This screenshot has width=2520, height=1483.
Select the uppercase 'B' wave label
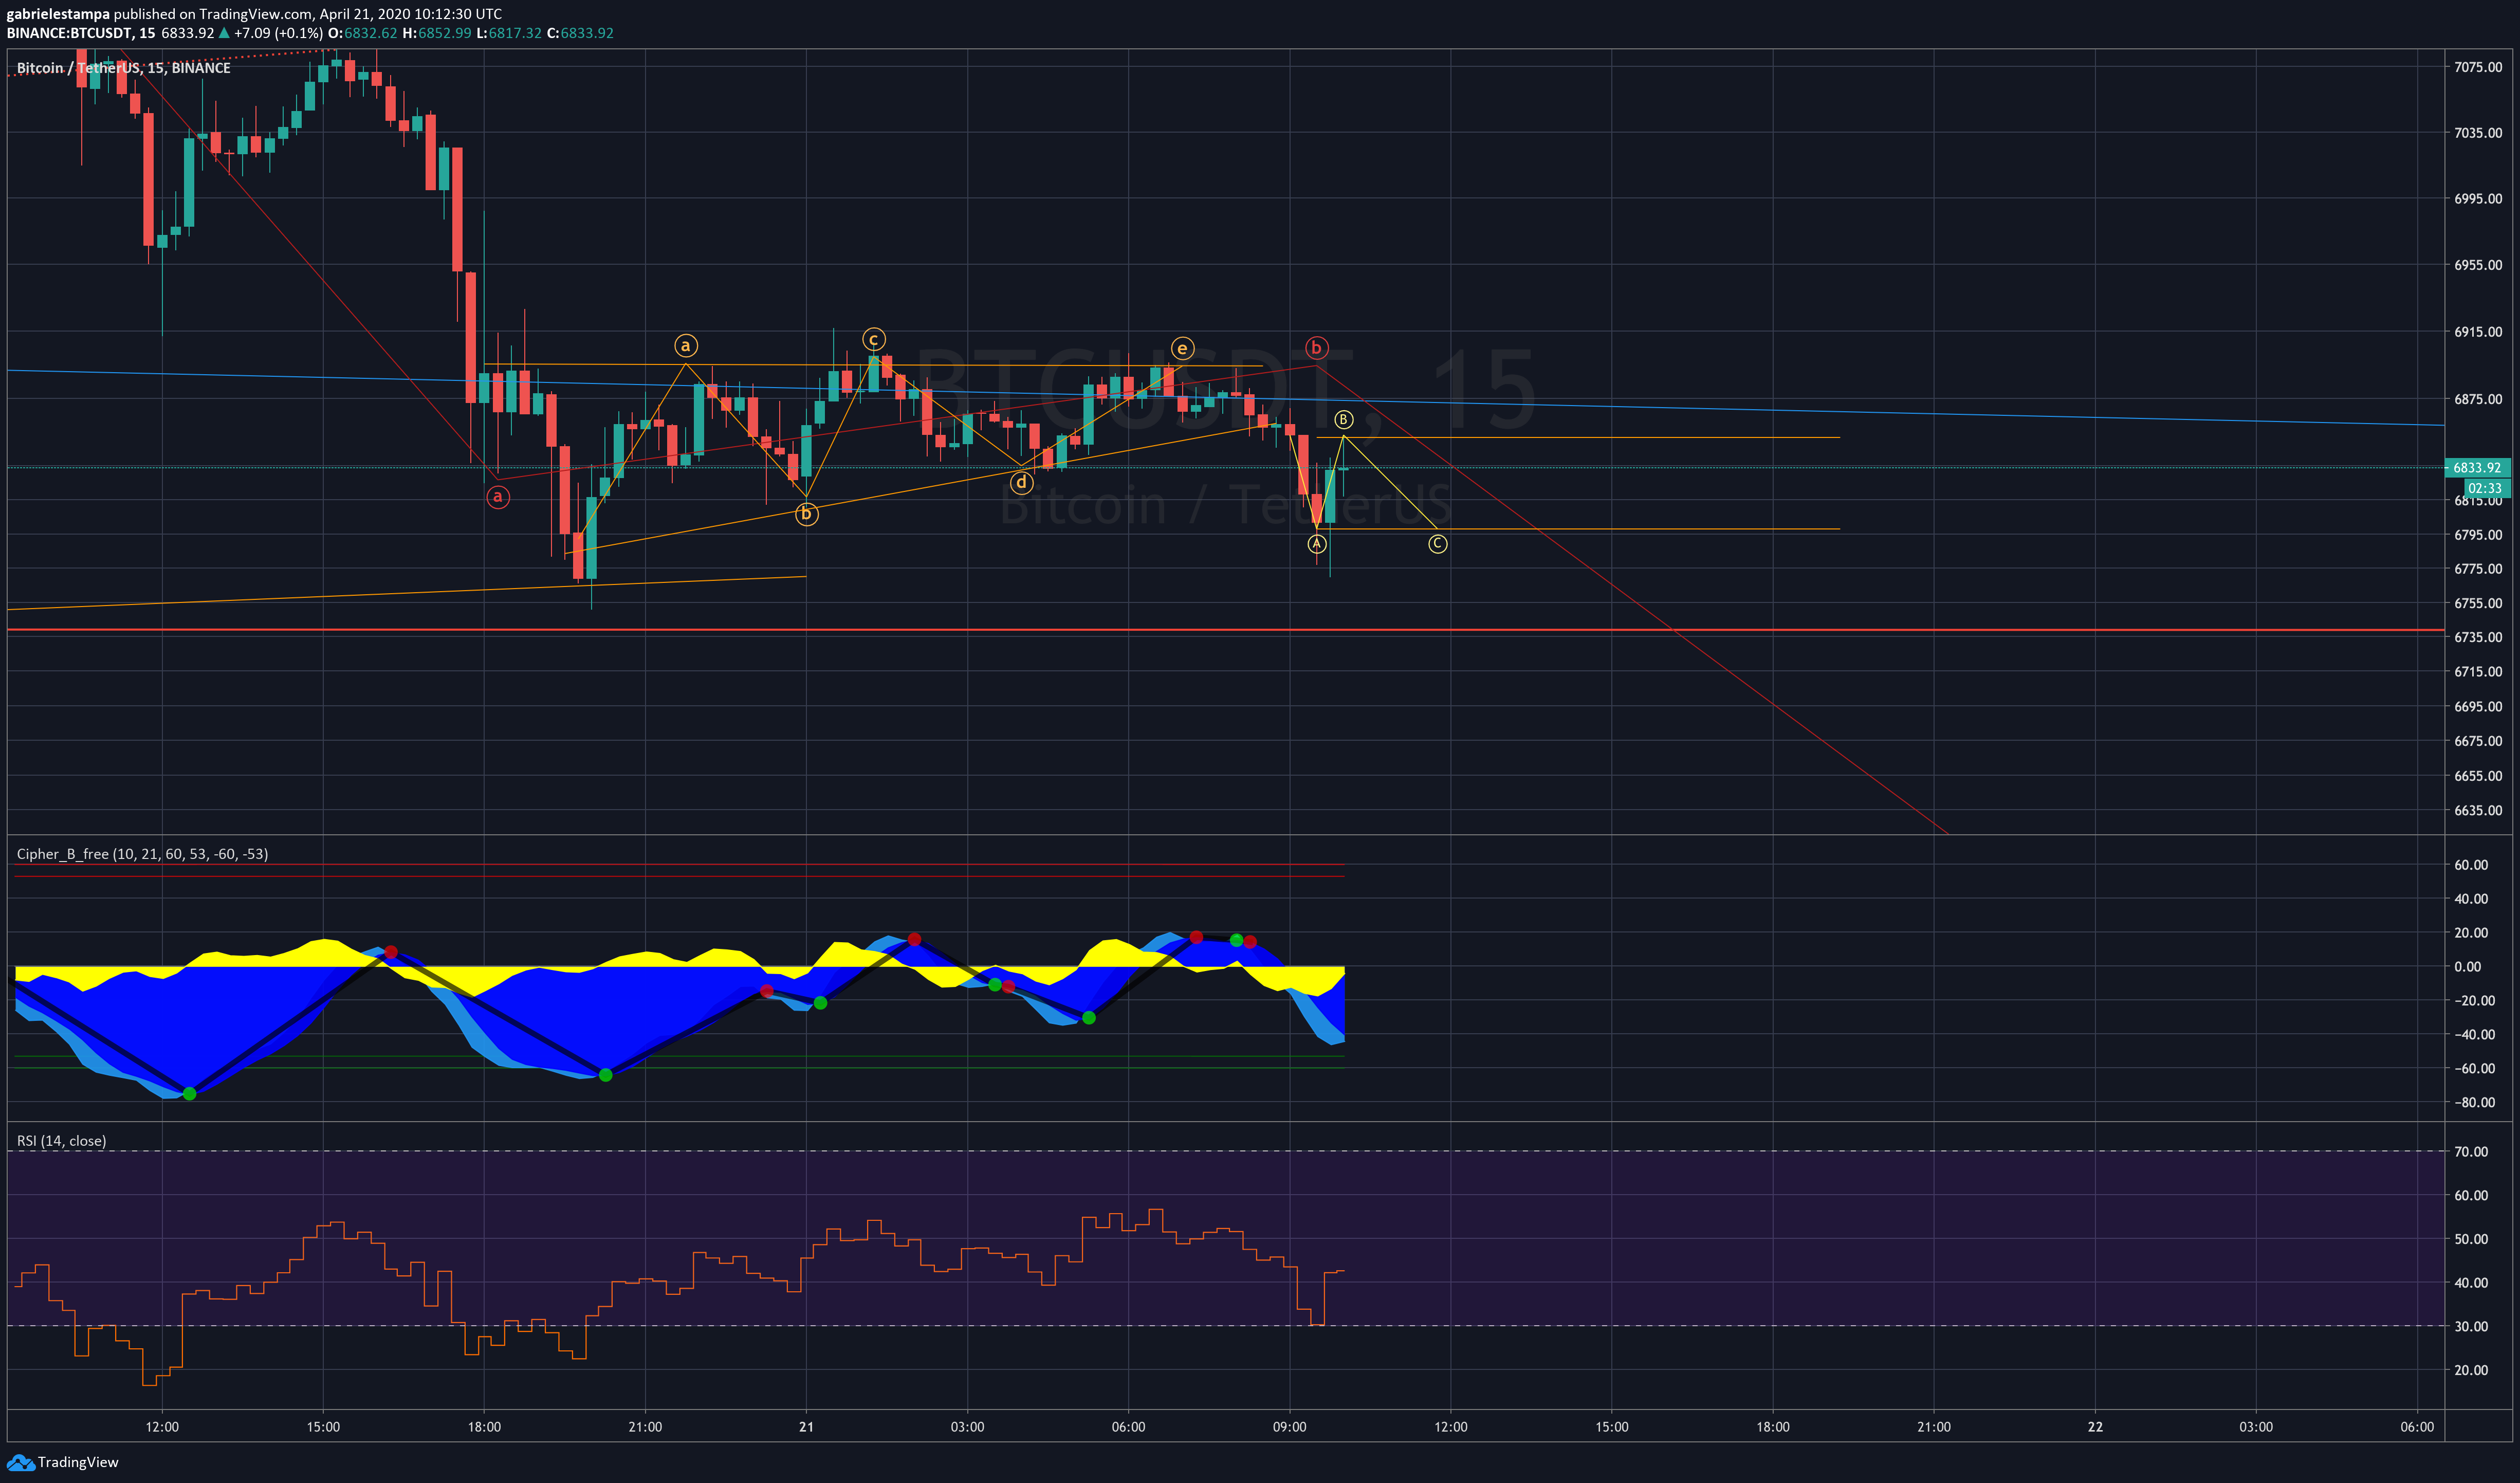1343,420
